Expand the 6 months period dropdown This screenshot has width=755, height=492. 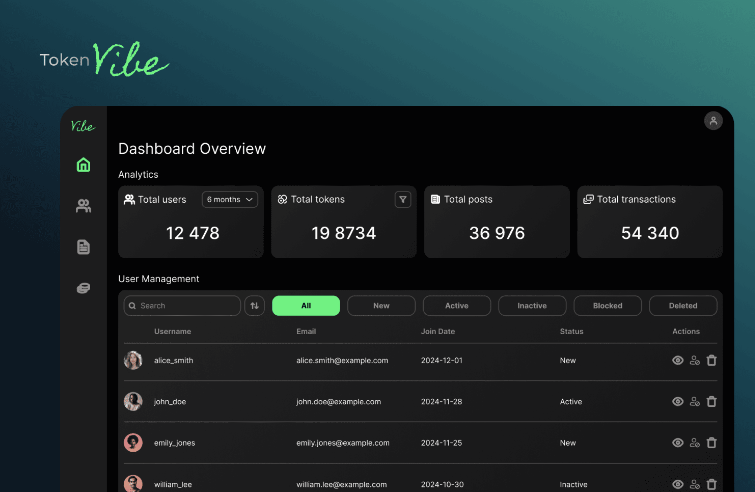point(230,199)
